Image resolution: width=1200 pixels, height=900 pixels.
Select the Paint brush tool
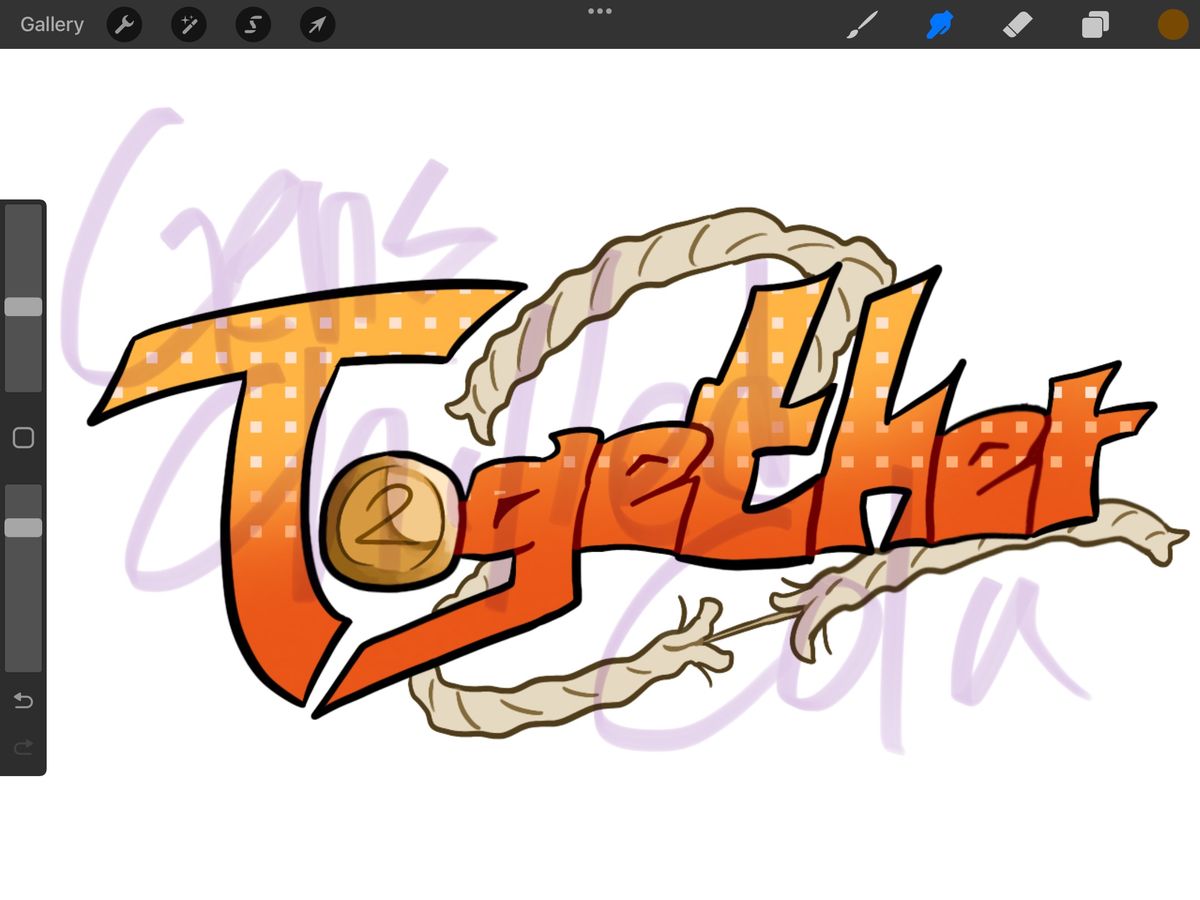point(862,25)
